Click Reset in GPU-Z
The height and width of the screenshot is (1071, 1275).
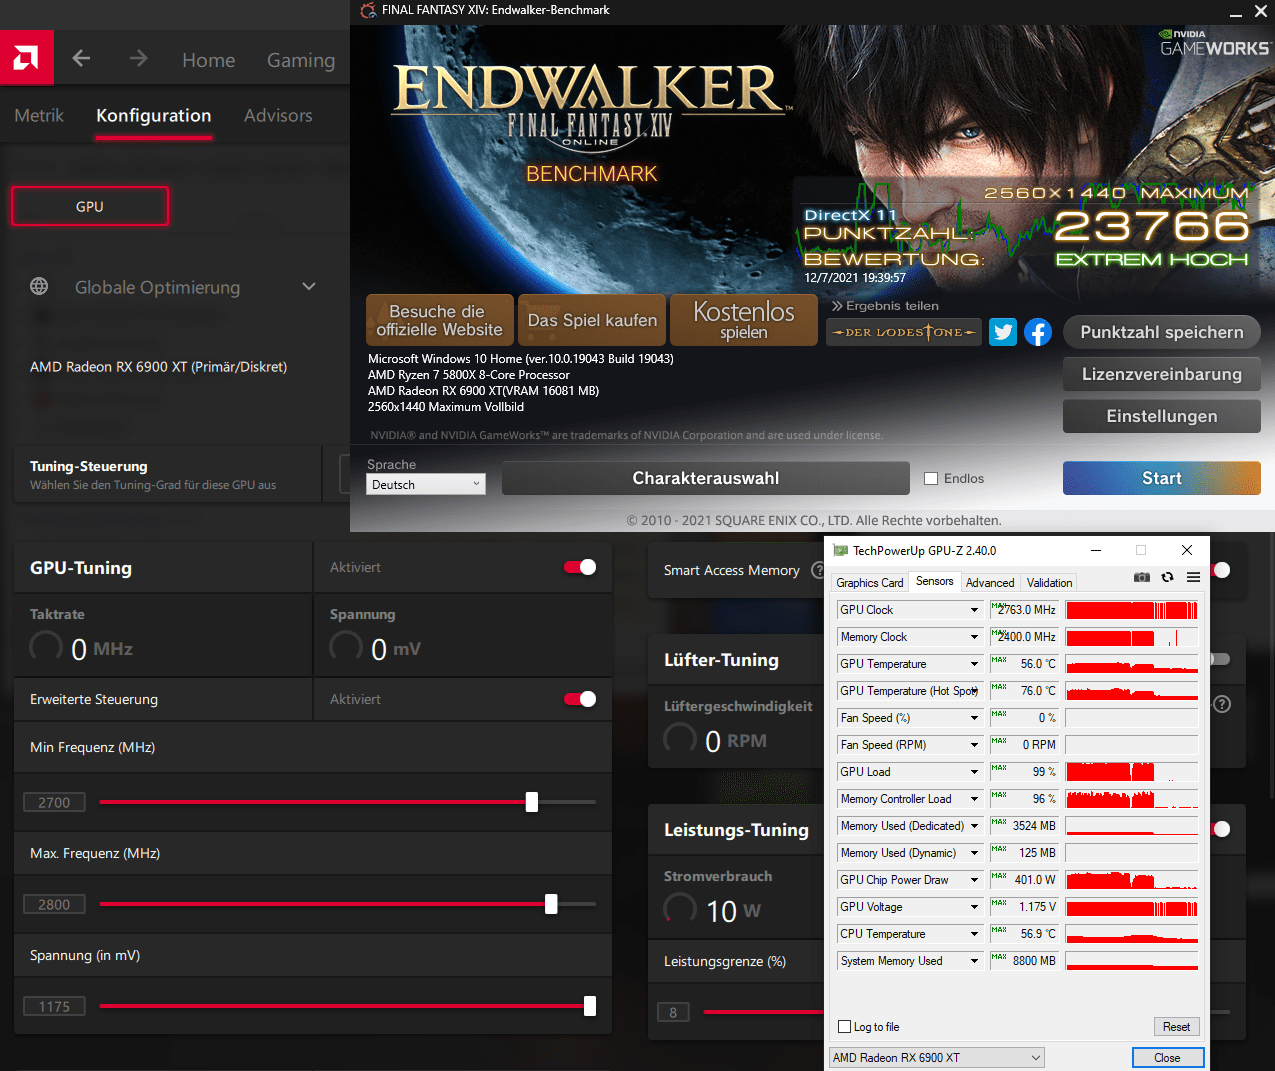click(1176, 1026)
